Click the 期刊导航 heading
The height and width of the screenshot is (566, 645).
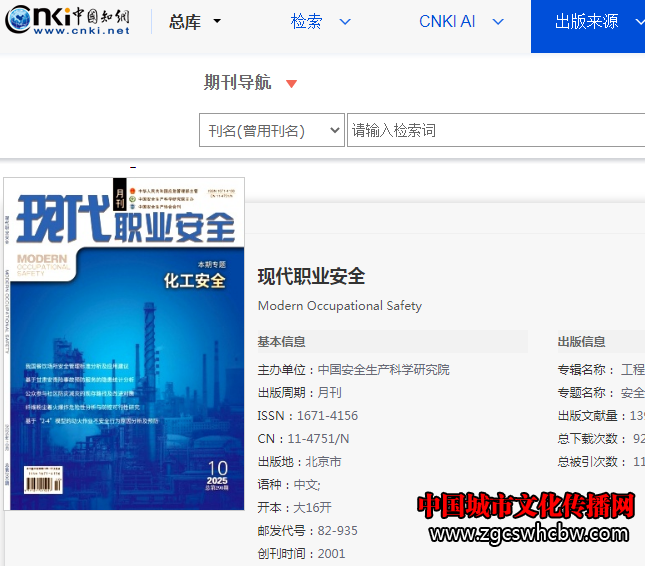coord(237,83)
